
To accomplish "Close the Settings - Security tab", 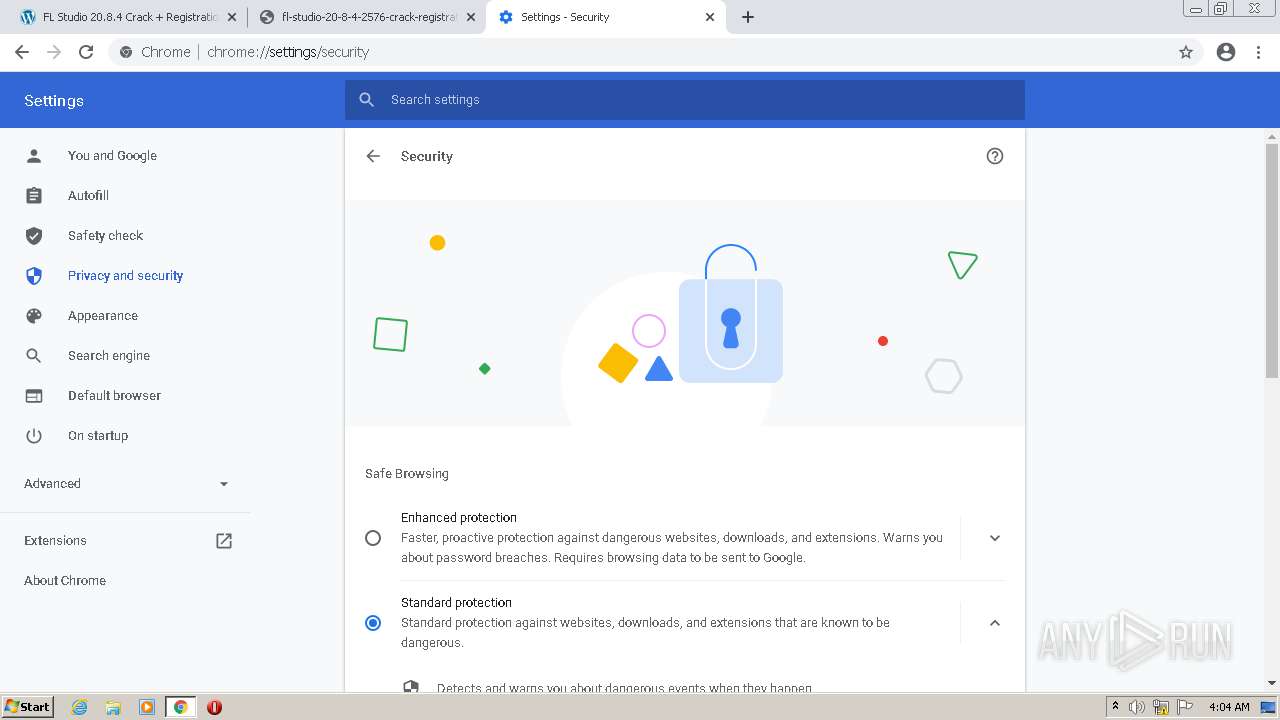I will [x=710, y=17].
